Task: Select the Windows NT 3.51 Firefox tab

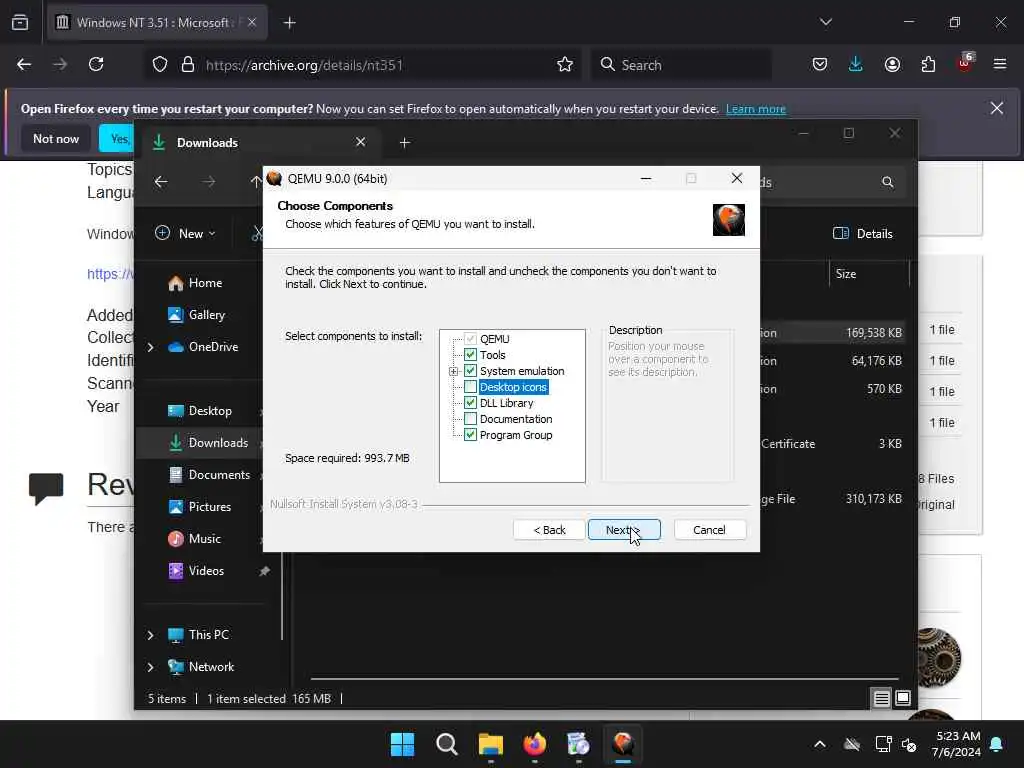Action: click(157, 22)
